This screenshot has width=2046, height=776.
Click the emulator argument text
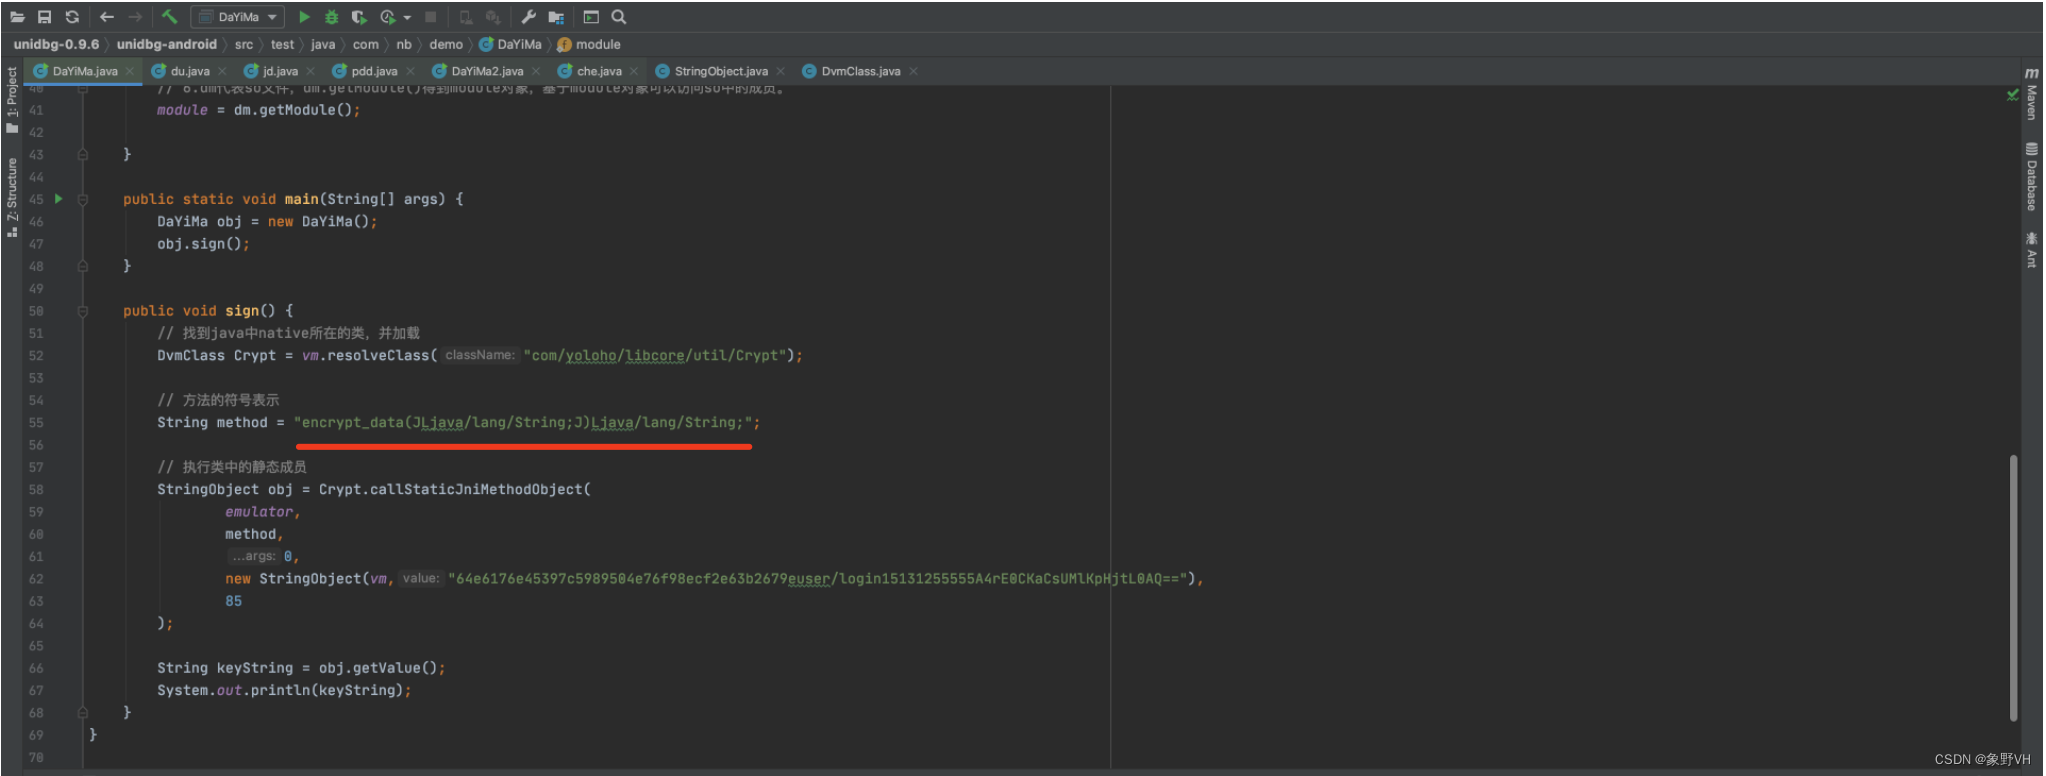coord(259,512)
